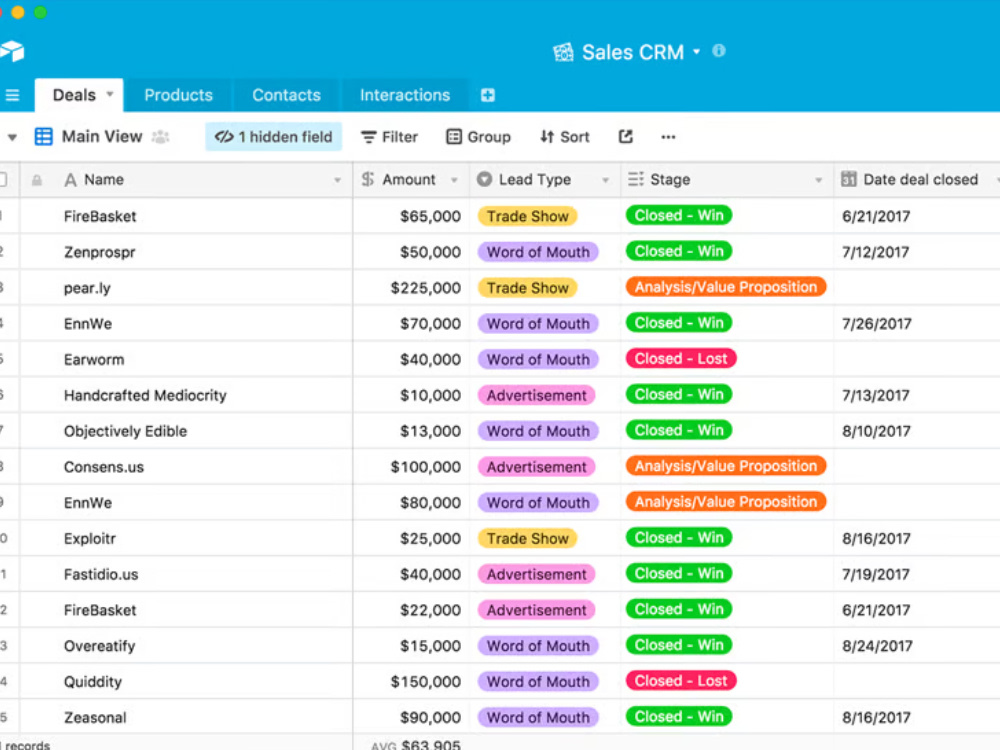Click the Main View name
The height and width of the screenshot is (750, 1000).
tap(102, 136)
